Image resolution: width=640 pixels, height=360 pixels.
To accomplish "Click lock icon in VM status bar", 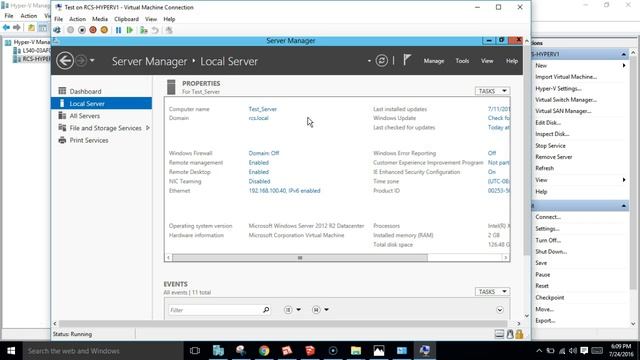I will click(x=519, y=334).
